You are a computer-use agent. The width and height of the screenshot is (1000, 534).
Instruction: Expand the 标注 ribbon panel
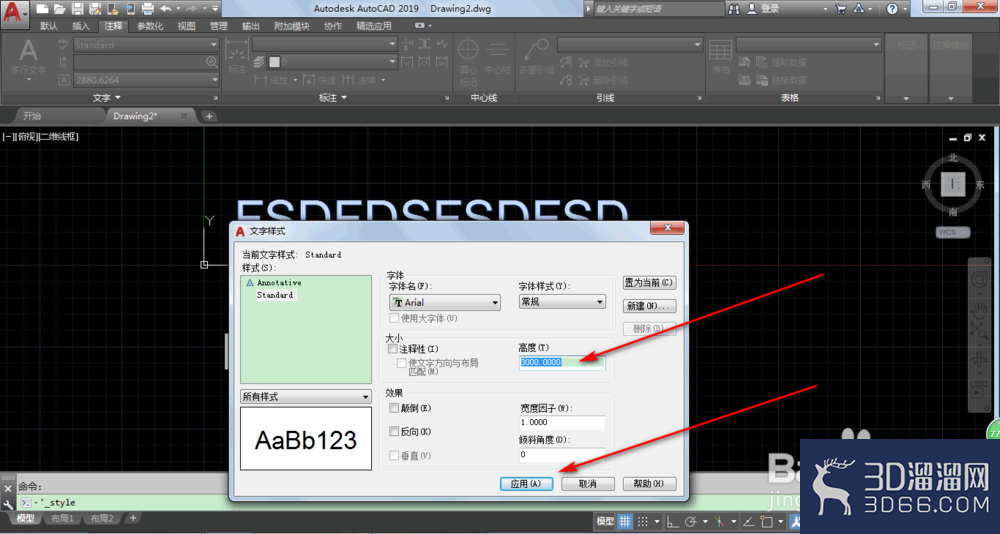[x=333, y=98]
